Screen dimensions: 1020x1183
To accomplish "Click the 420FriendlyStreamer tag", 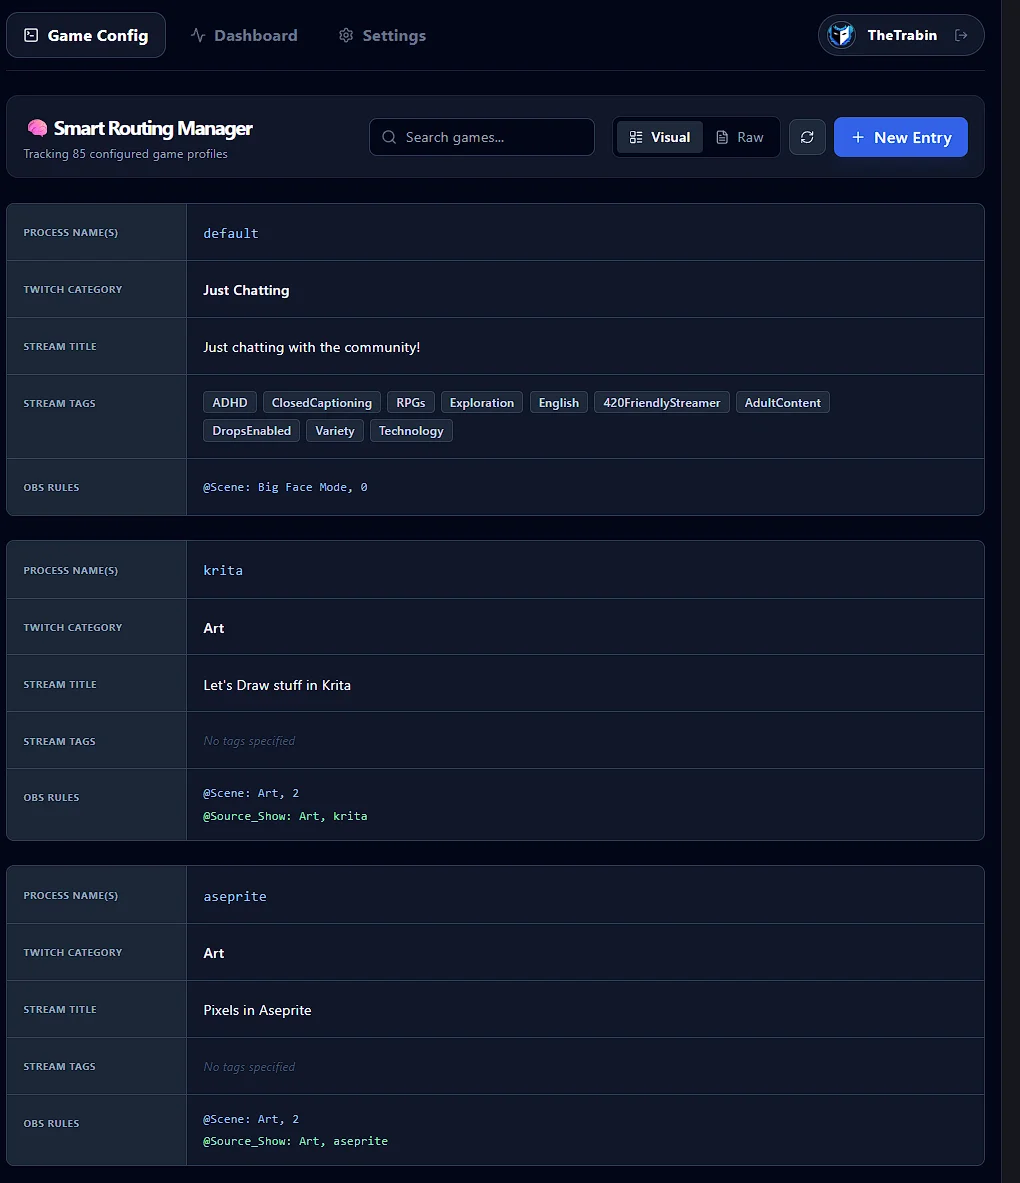I will (662, 403).
